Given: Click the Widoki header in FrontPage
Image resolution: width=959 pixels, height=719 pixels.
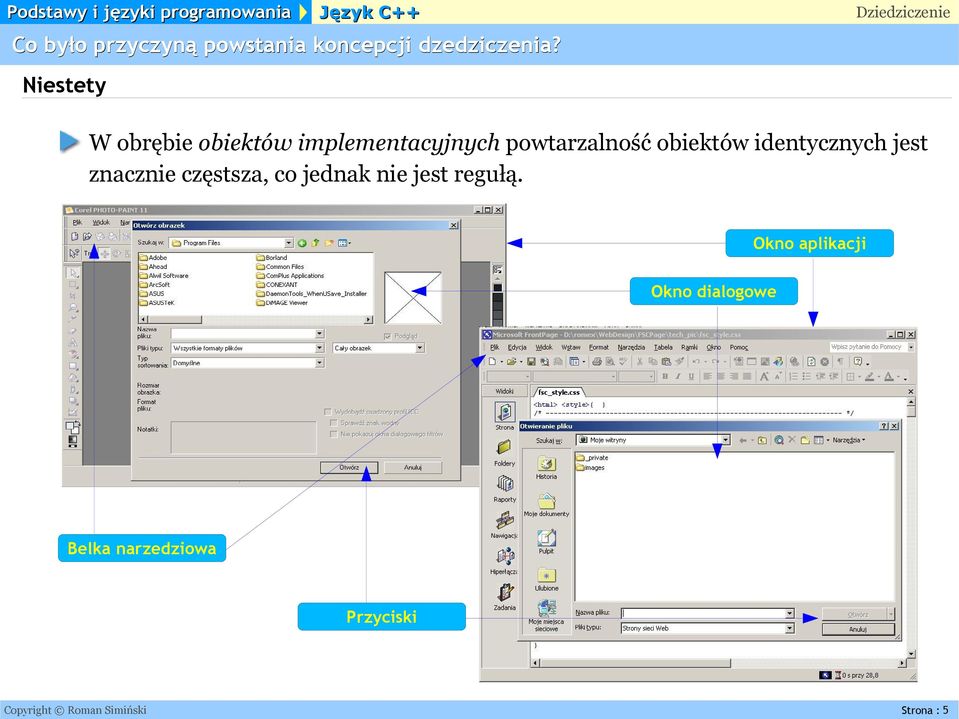Looking at the screenshot, I should coord(505,391).
